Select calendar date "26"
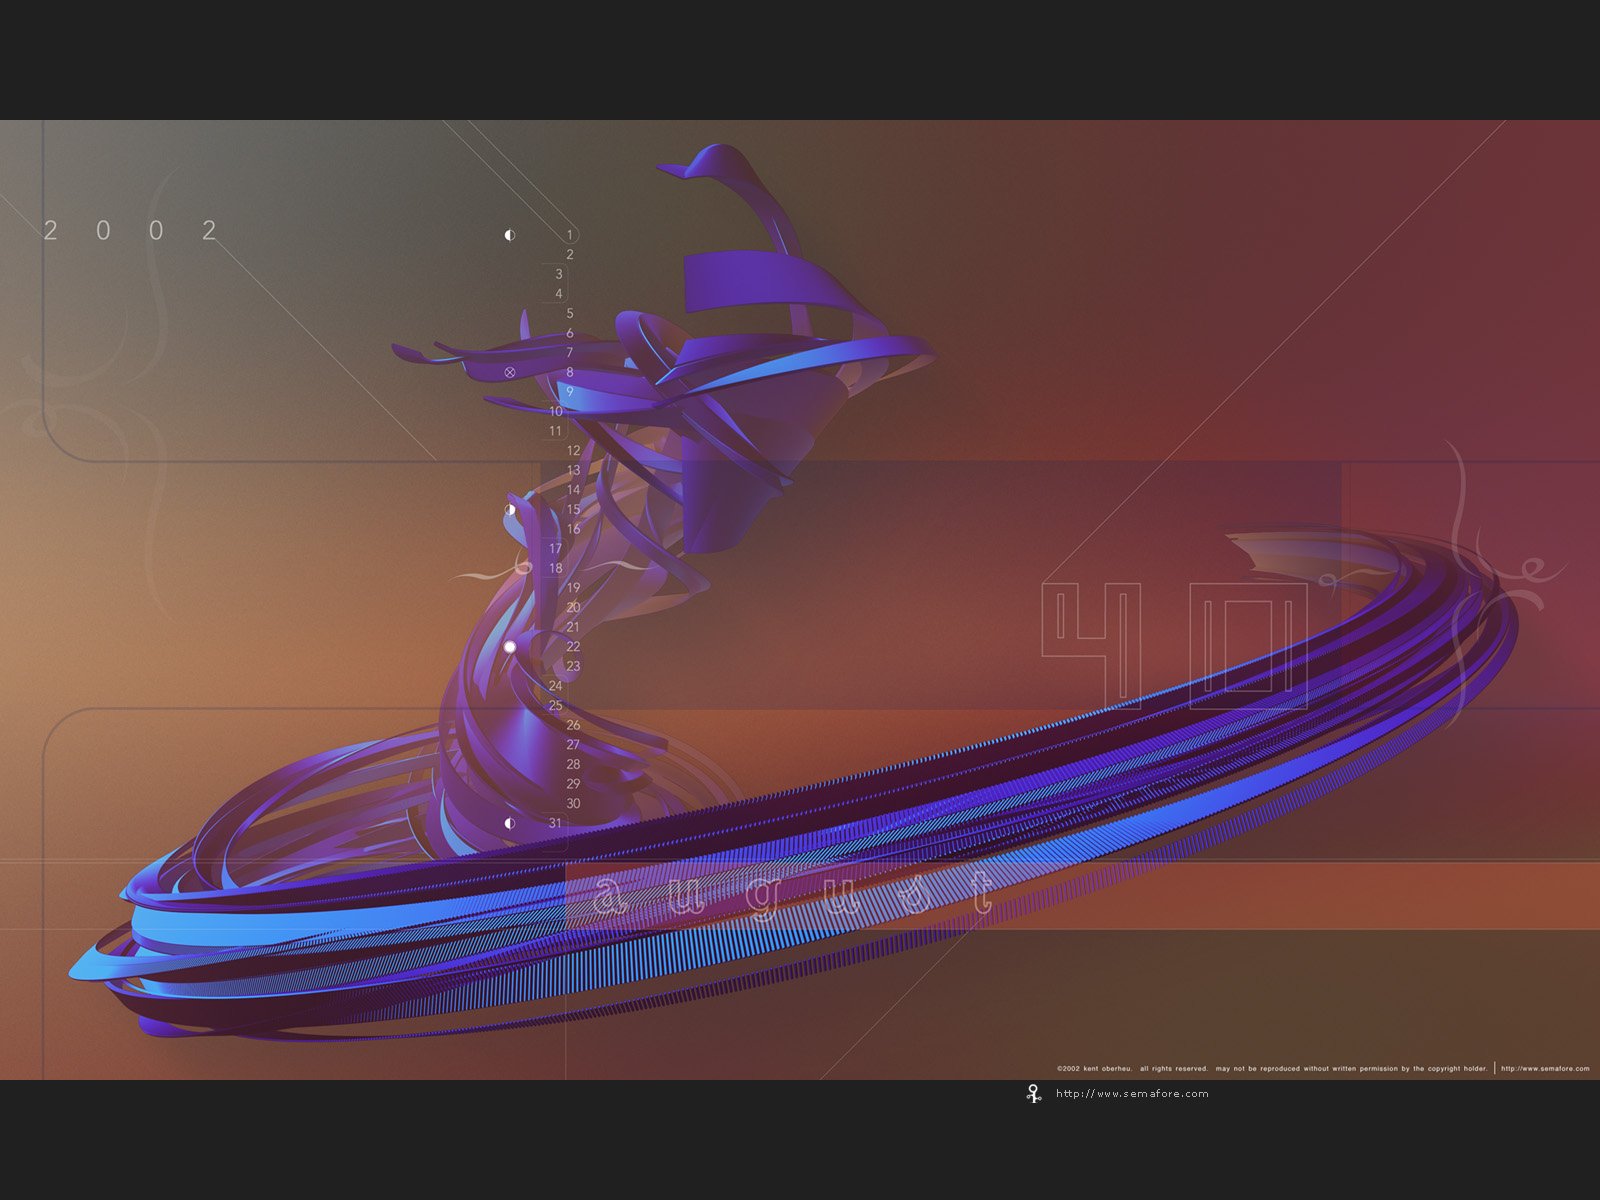Image resolution: width=1600 pixels, height=1200 pixels. click(573, 725)
